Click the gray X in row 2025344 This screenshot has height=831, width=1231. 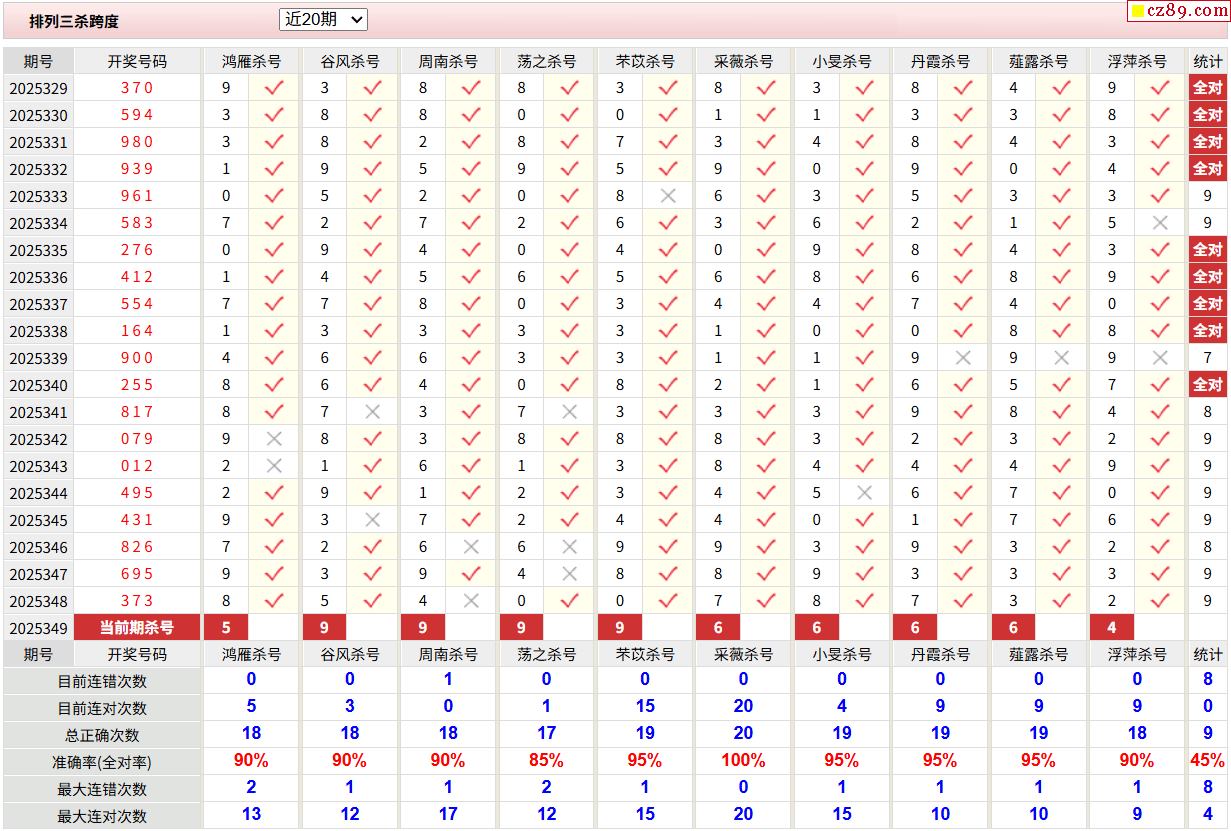(x=865, y=493)
